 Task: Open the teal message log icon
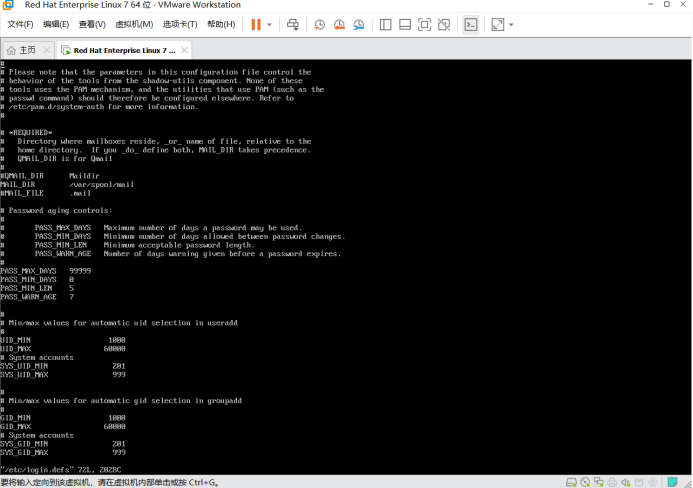[673, 482]
